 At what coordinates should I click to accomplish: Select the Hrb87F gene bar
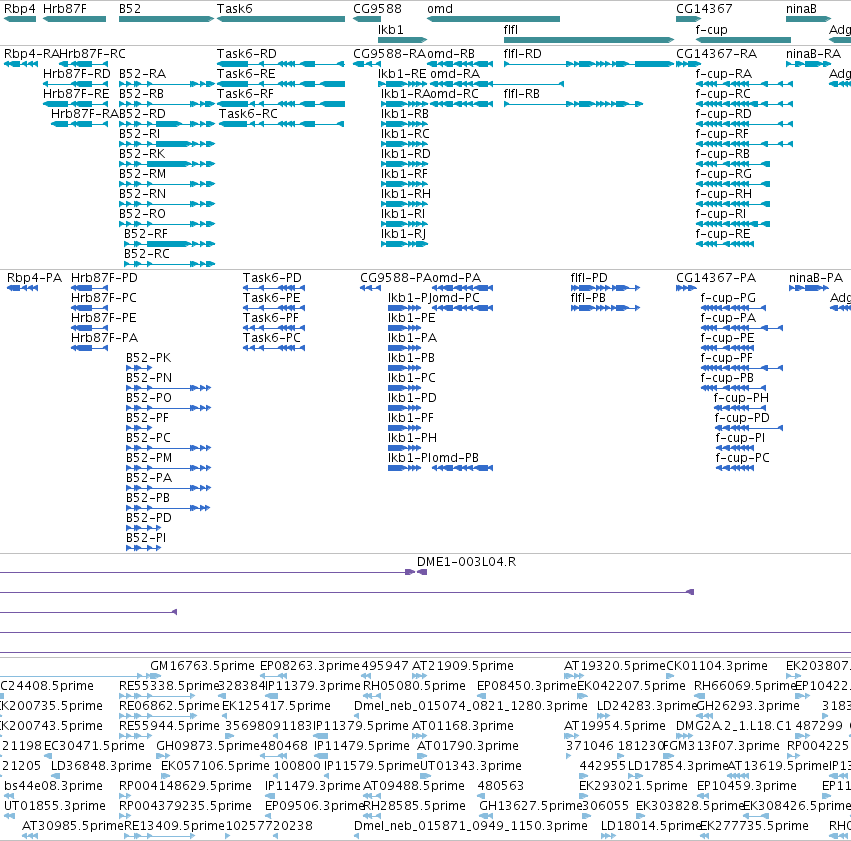pos(74,19)
